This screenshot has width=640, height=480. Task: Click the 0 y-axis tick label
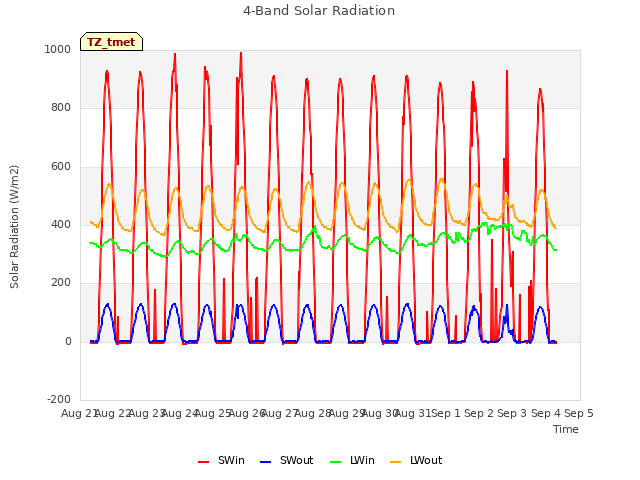coord(68,341)
